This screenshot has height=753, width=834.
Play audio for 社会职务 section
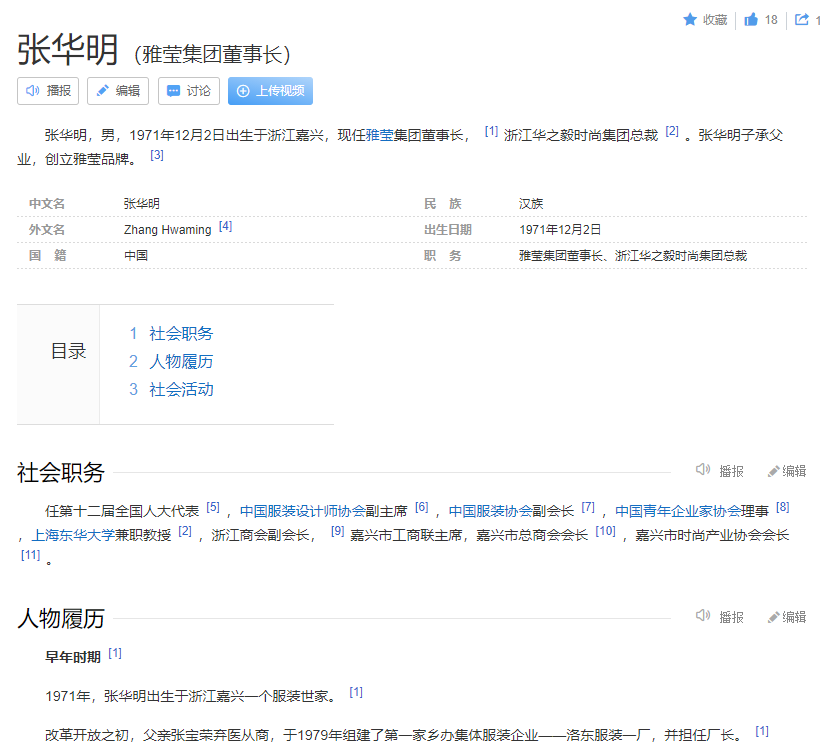tap(720, 471)
